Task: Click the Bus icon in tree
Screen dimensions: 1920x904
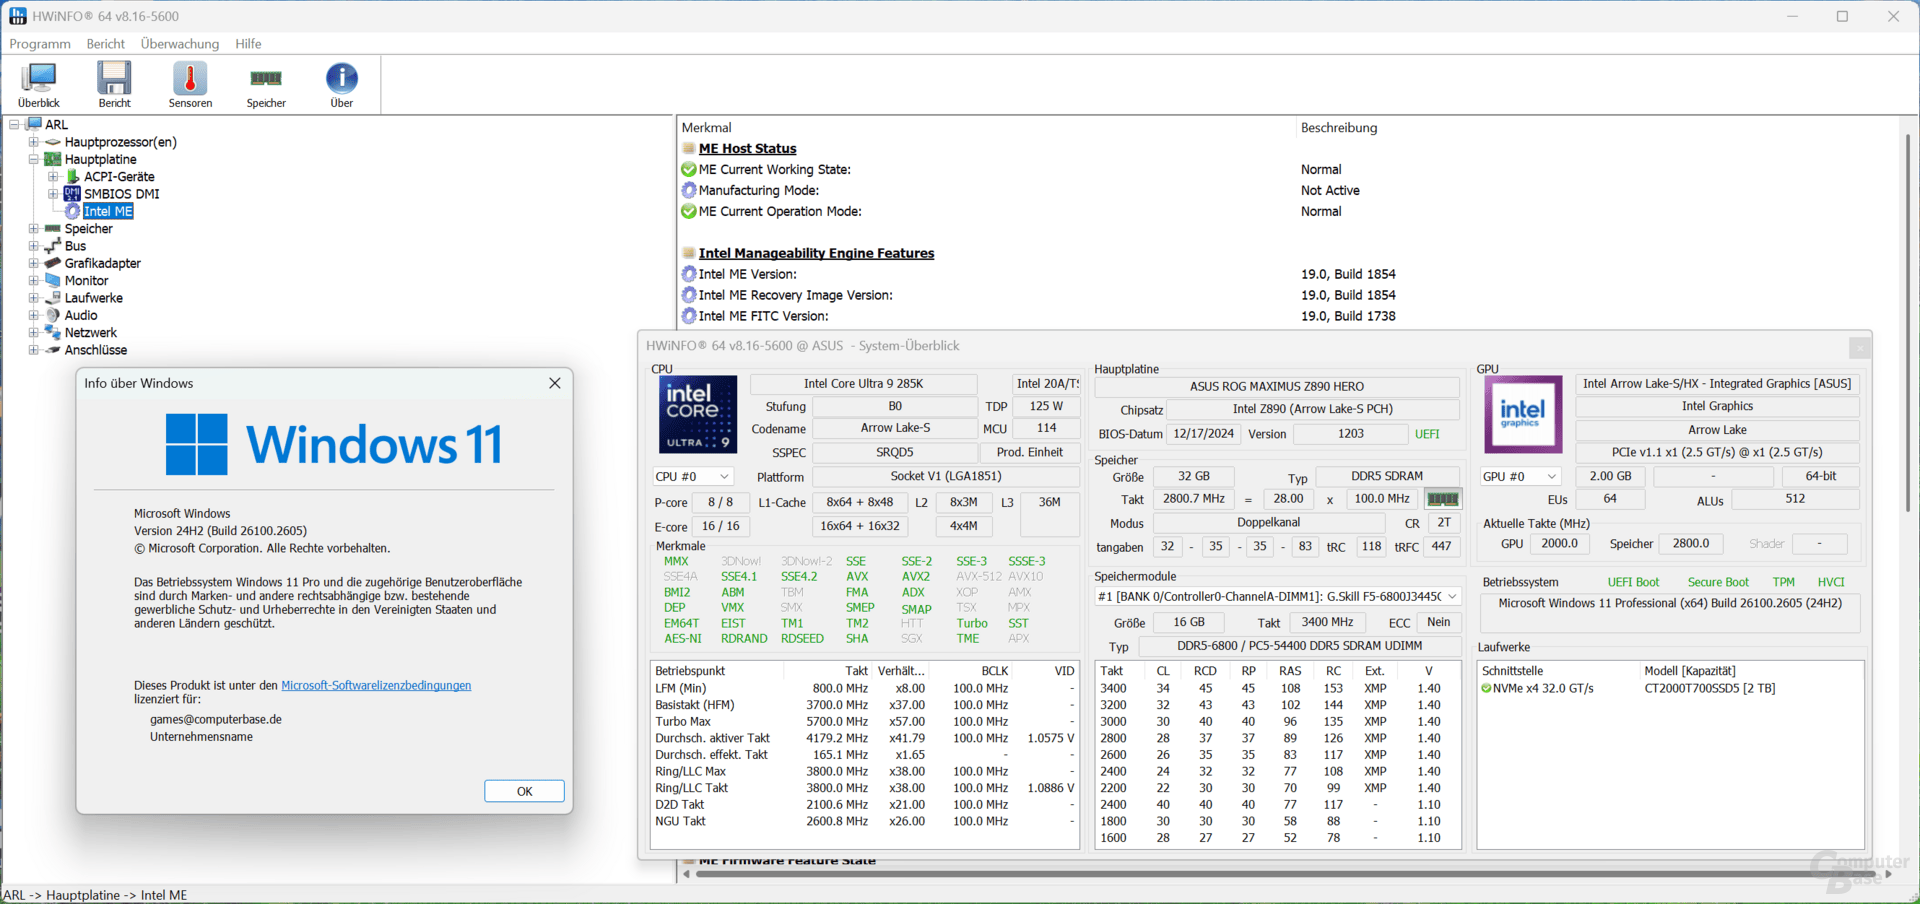Action: 53,246
